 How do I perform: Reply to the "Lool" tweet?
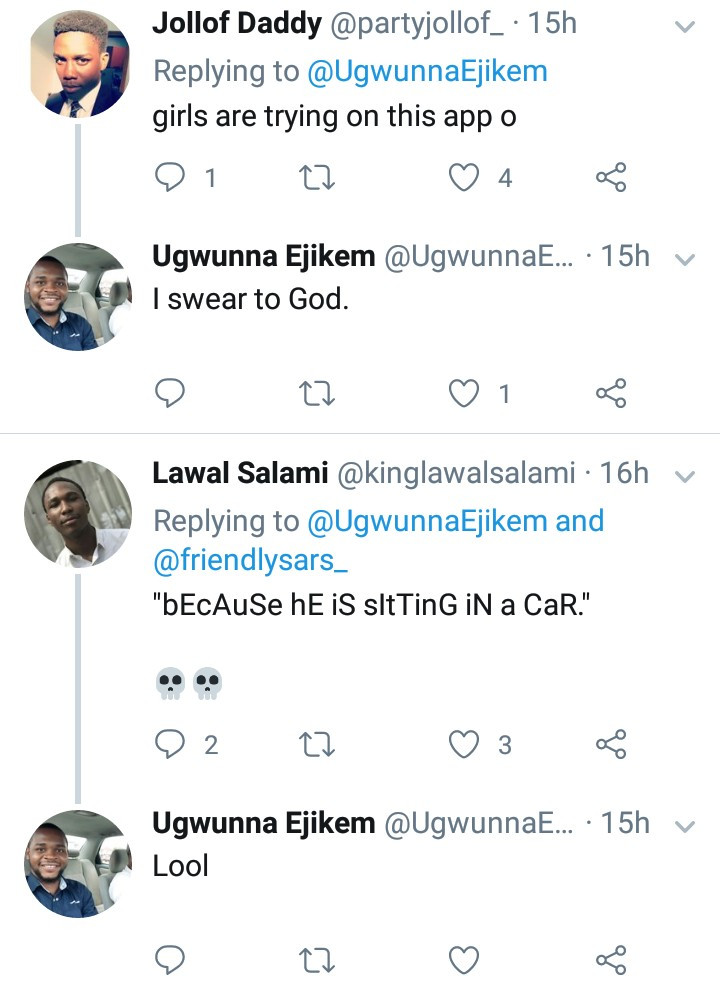(172, 960)
